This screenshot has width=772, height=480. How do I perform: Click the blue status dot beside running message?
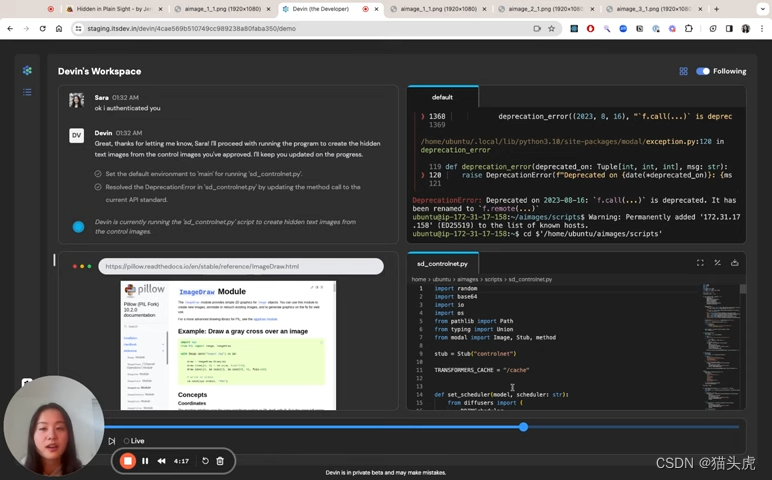[x=78, y=227]
